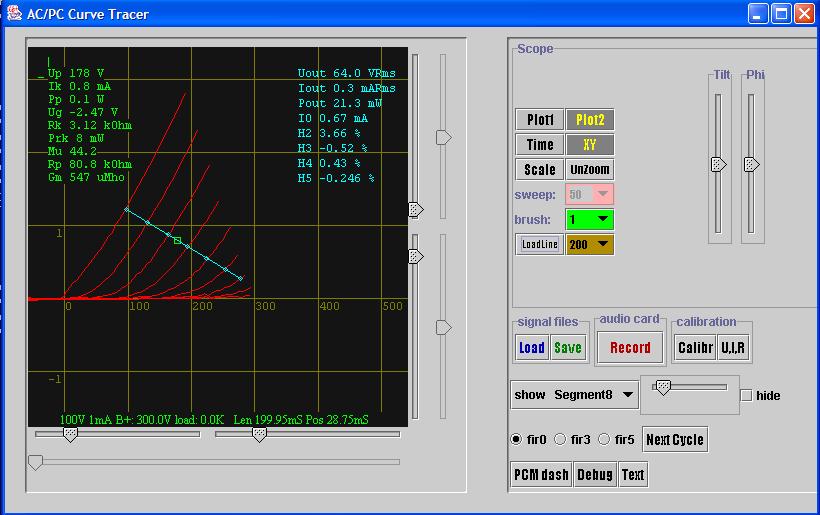Open the brush dropdown showing 1
The width and height of the screenshot is (820, 515).
click(590, 219)
